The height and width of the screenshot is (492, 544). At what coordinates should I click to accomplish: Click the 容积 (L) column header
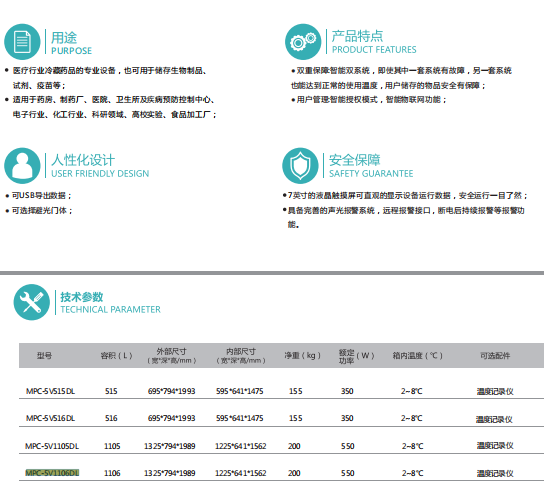116,355
